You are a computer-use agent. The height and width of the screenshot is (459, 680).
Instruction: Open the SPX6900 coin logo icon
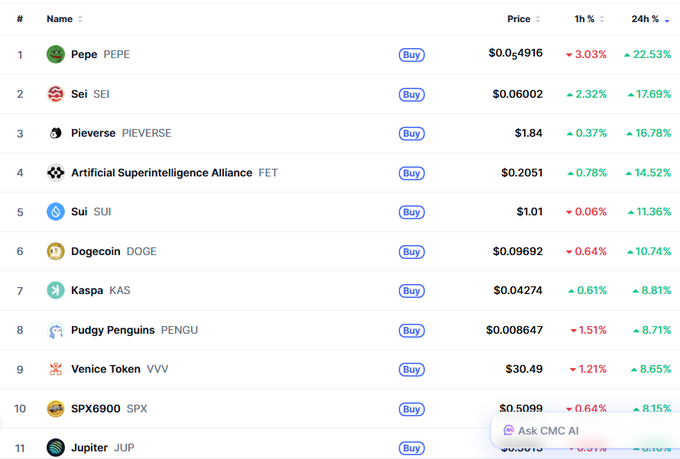[56, 409]
